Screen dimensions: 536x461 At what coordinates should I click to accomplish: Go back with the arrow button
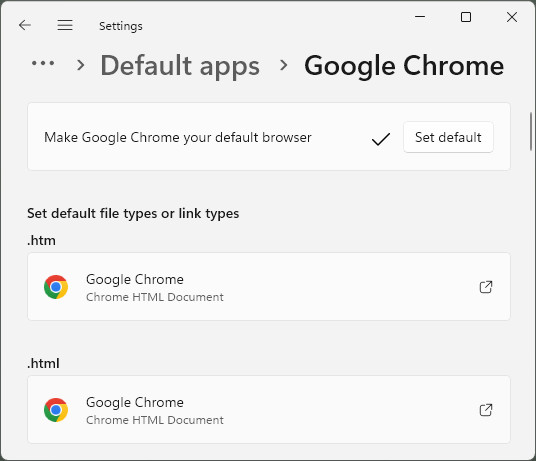coord(25,25)
